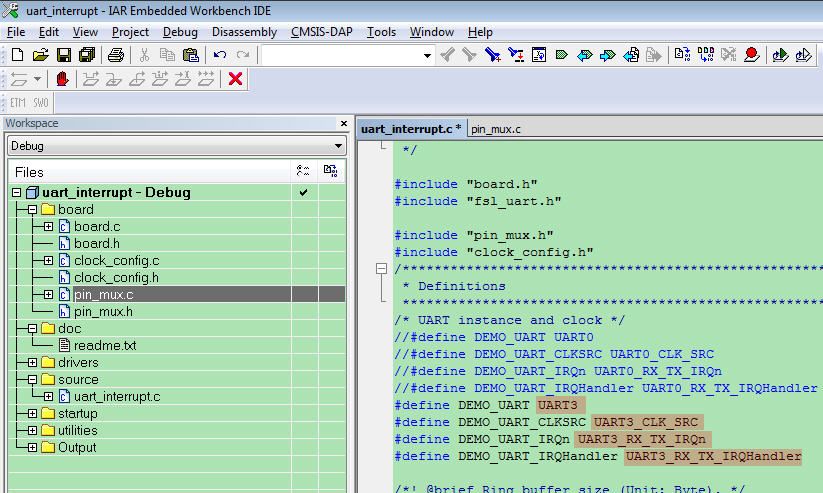Click the Make build icon
The width and height of the screenshot is (823, 493).
705,55
